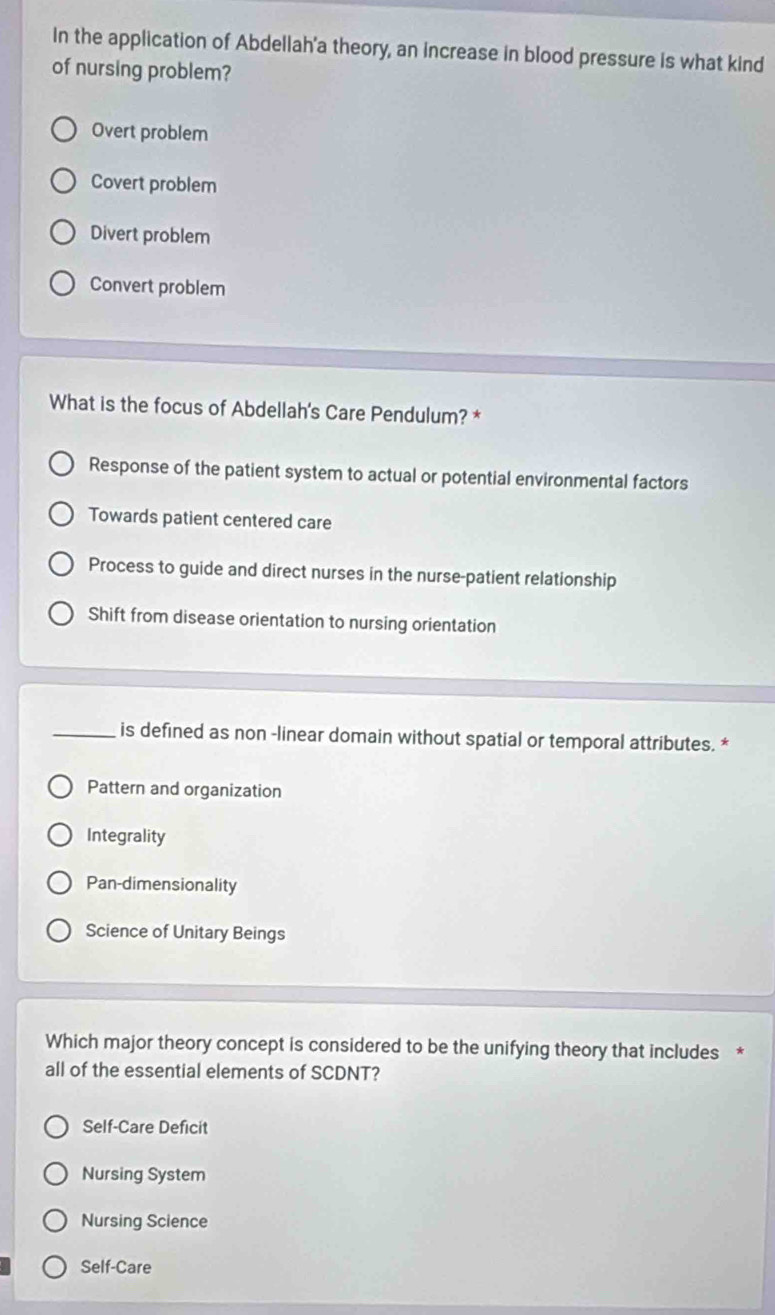Select the Overt problem radio button

coord(64,131)
